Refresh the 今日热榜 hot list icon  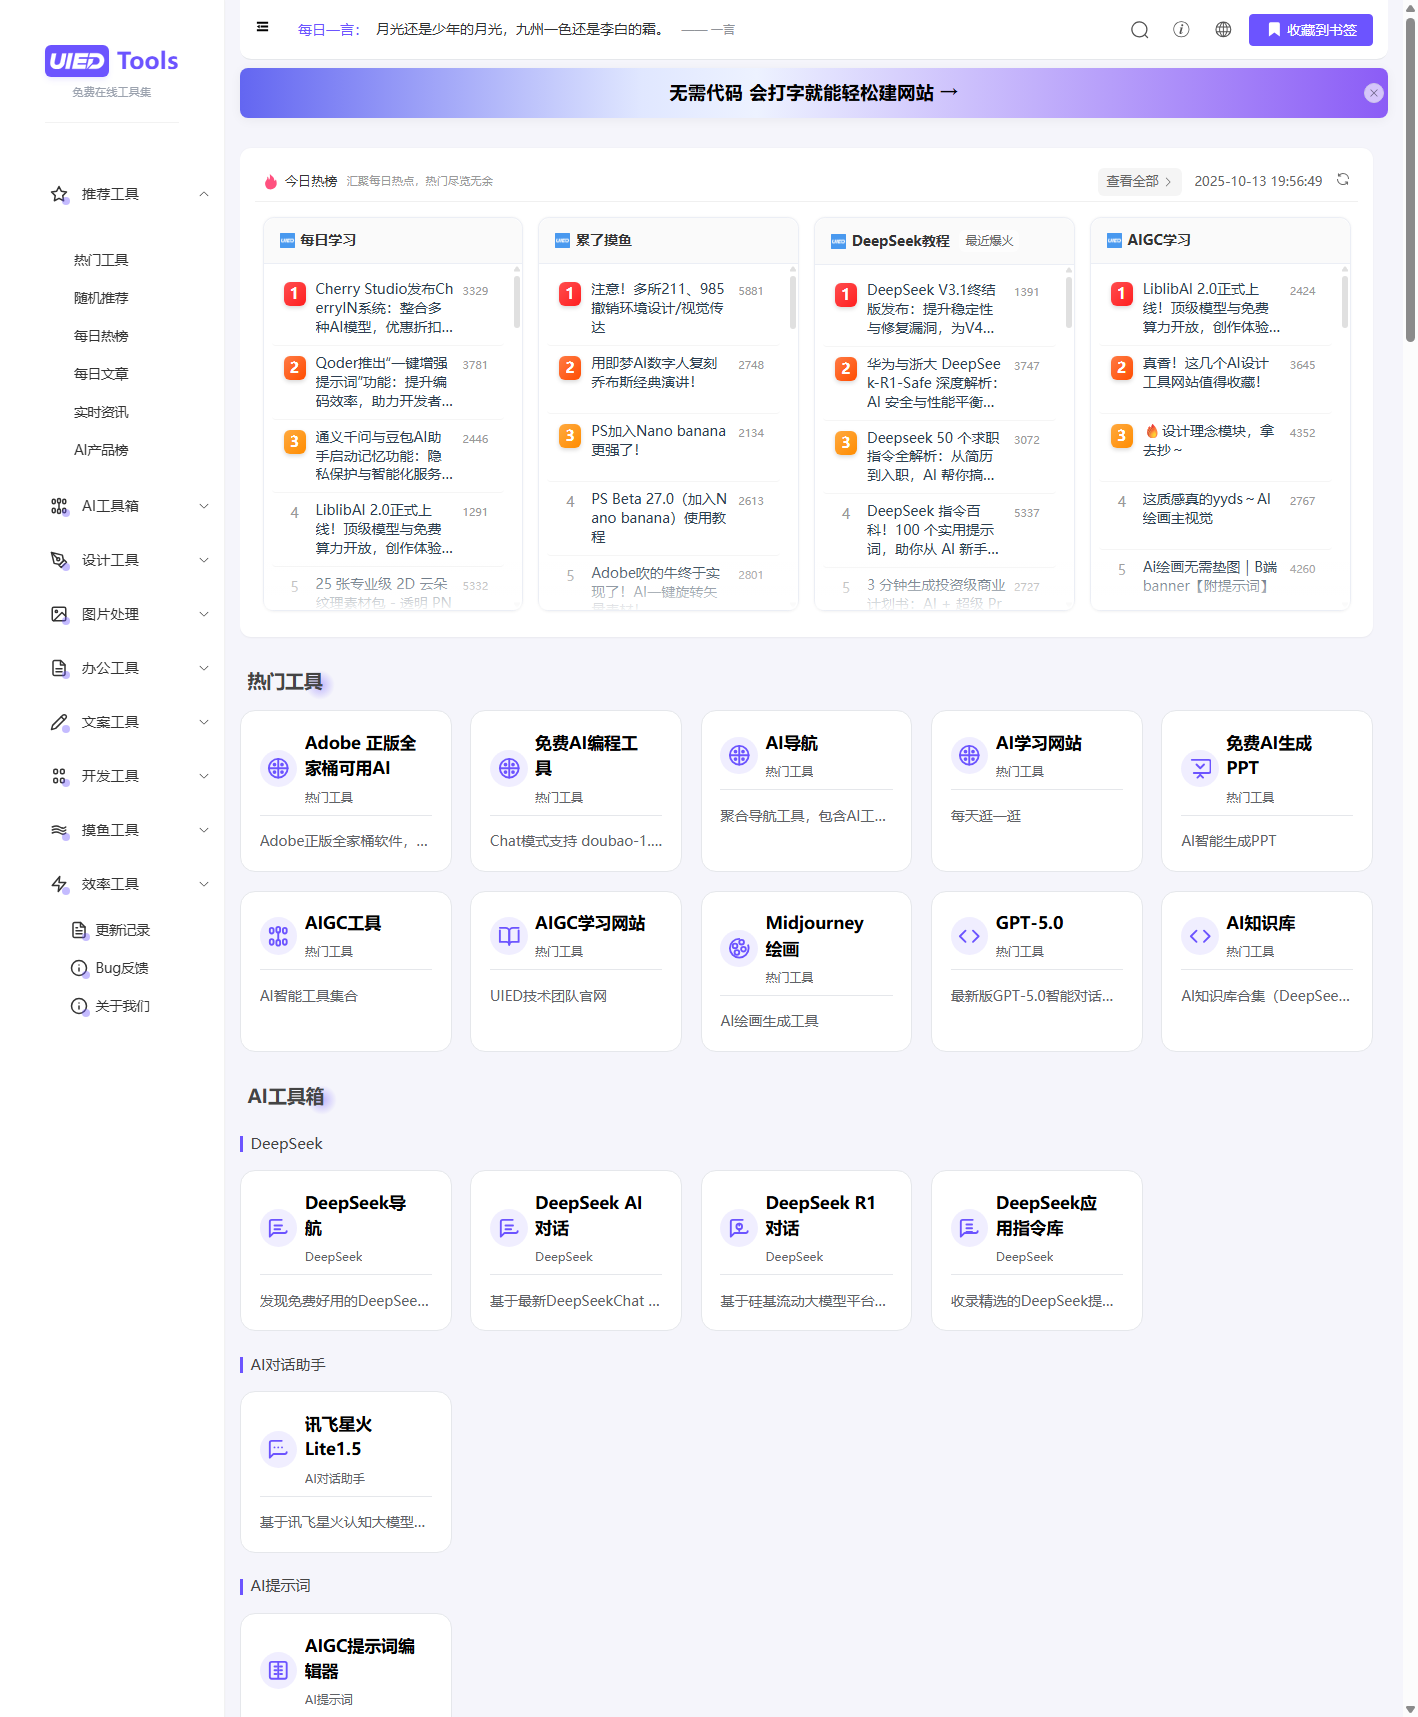1343,180
